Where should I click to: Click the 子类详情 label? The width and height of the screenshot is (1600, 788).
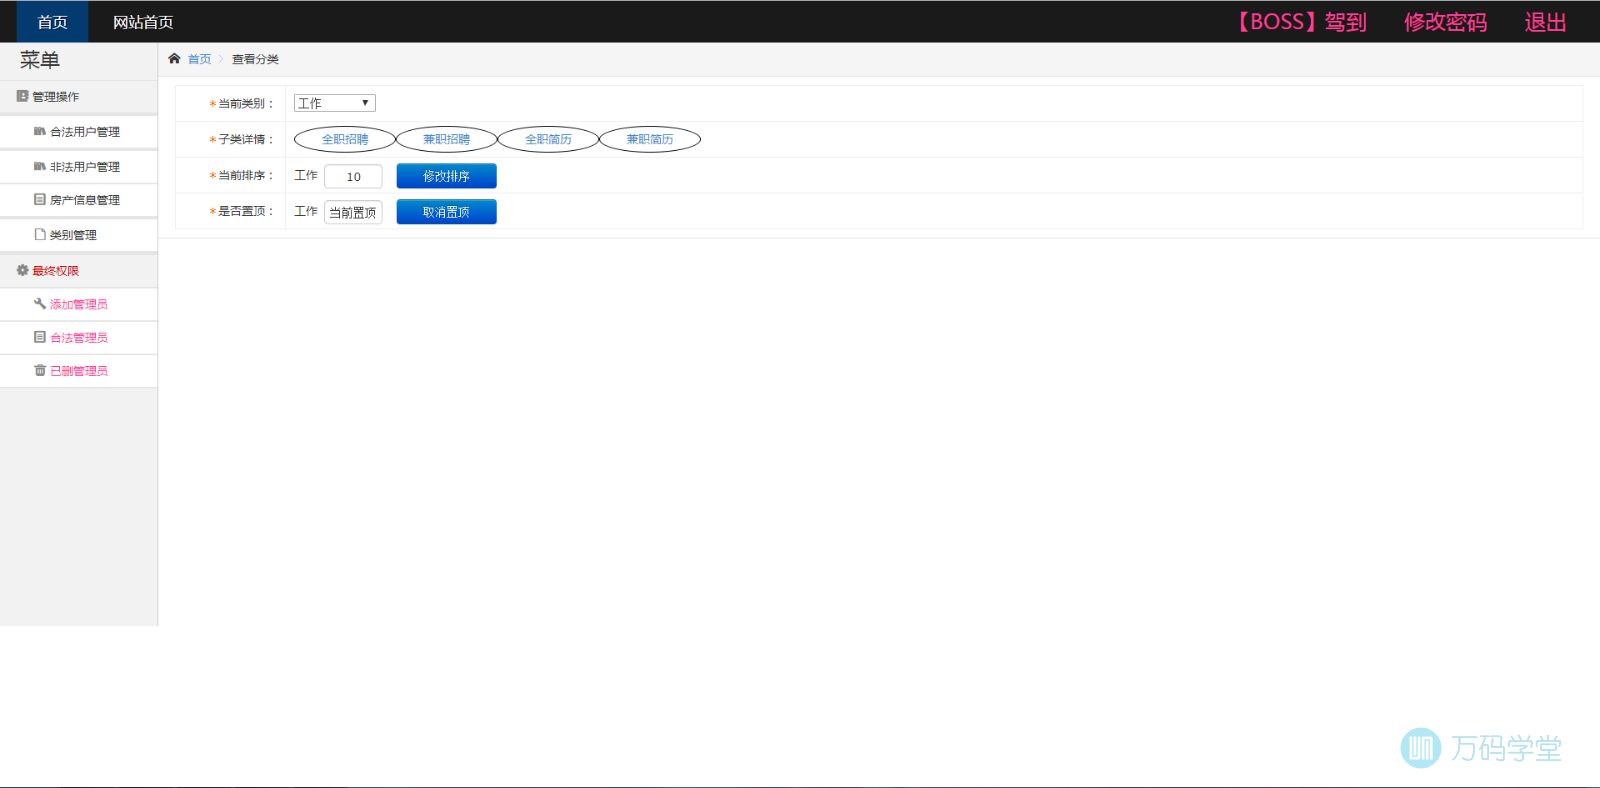tap(241, 140)
